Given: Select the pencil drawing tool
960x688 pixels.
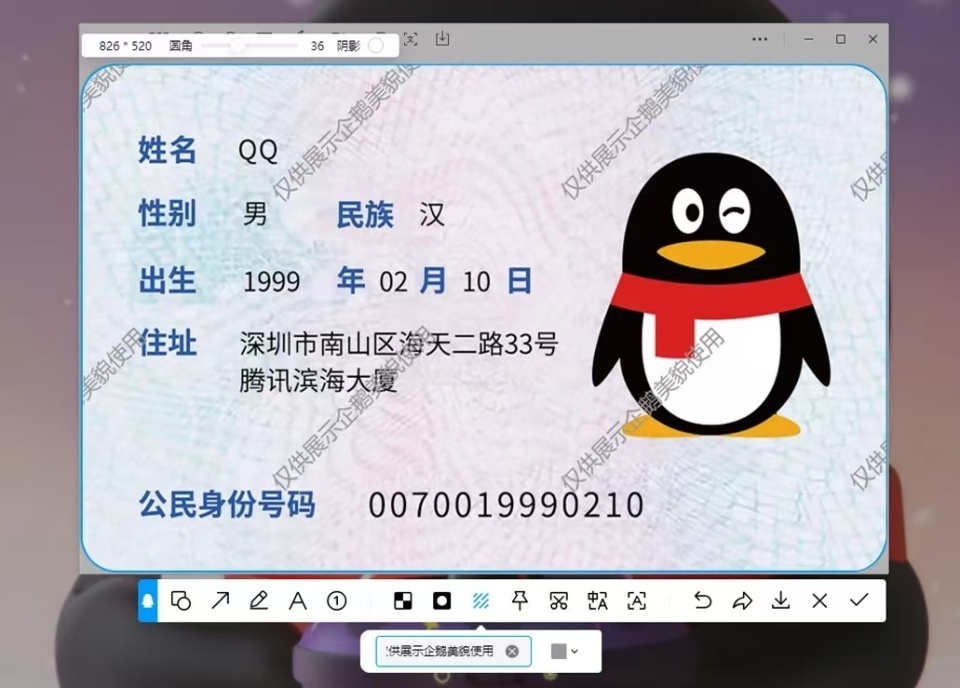Looking at the screenshot, I should 260,601.
